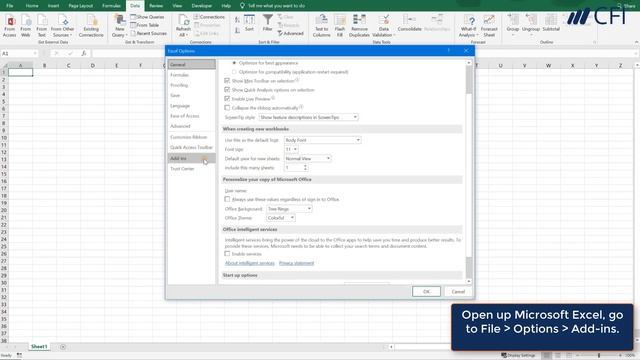This screenshot has width=640, height=360.
Task: Open the Office Theme Colorful dropdown
Action: pyautogui.click(x=281, y=218)
